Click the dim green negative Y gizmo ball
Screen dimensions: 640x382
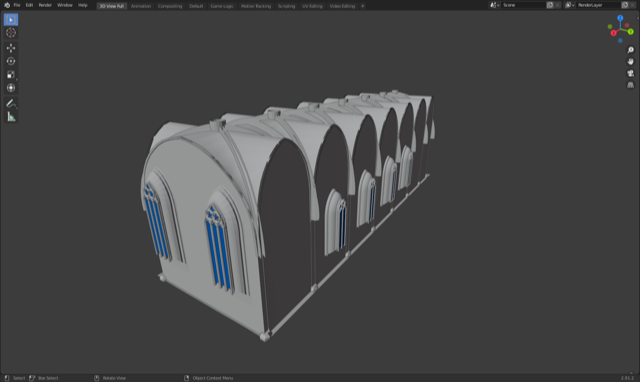click(610, 27)
